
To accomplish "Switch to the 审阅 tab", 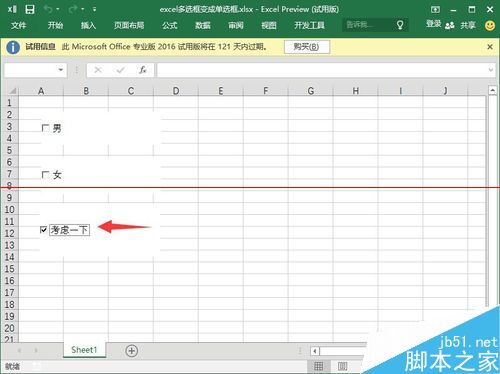I will 236,25.
